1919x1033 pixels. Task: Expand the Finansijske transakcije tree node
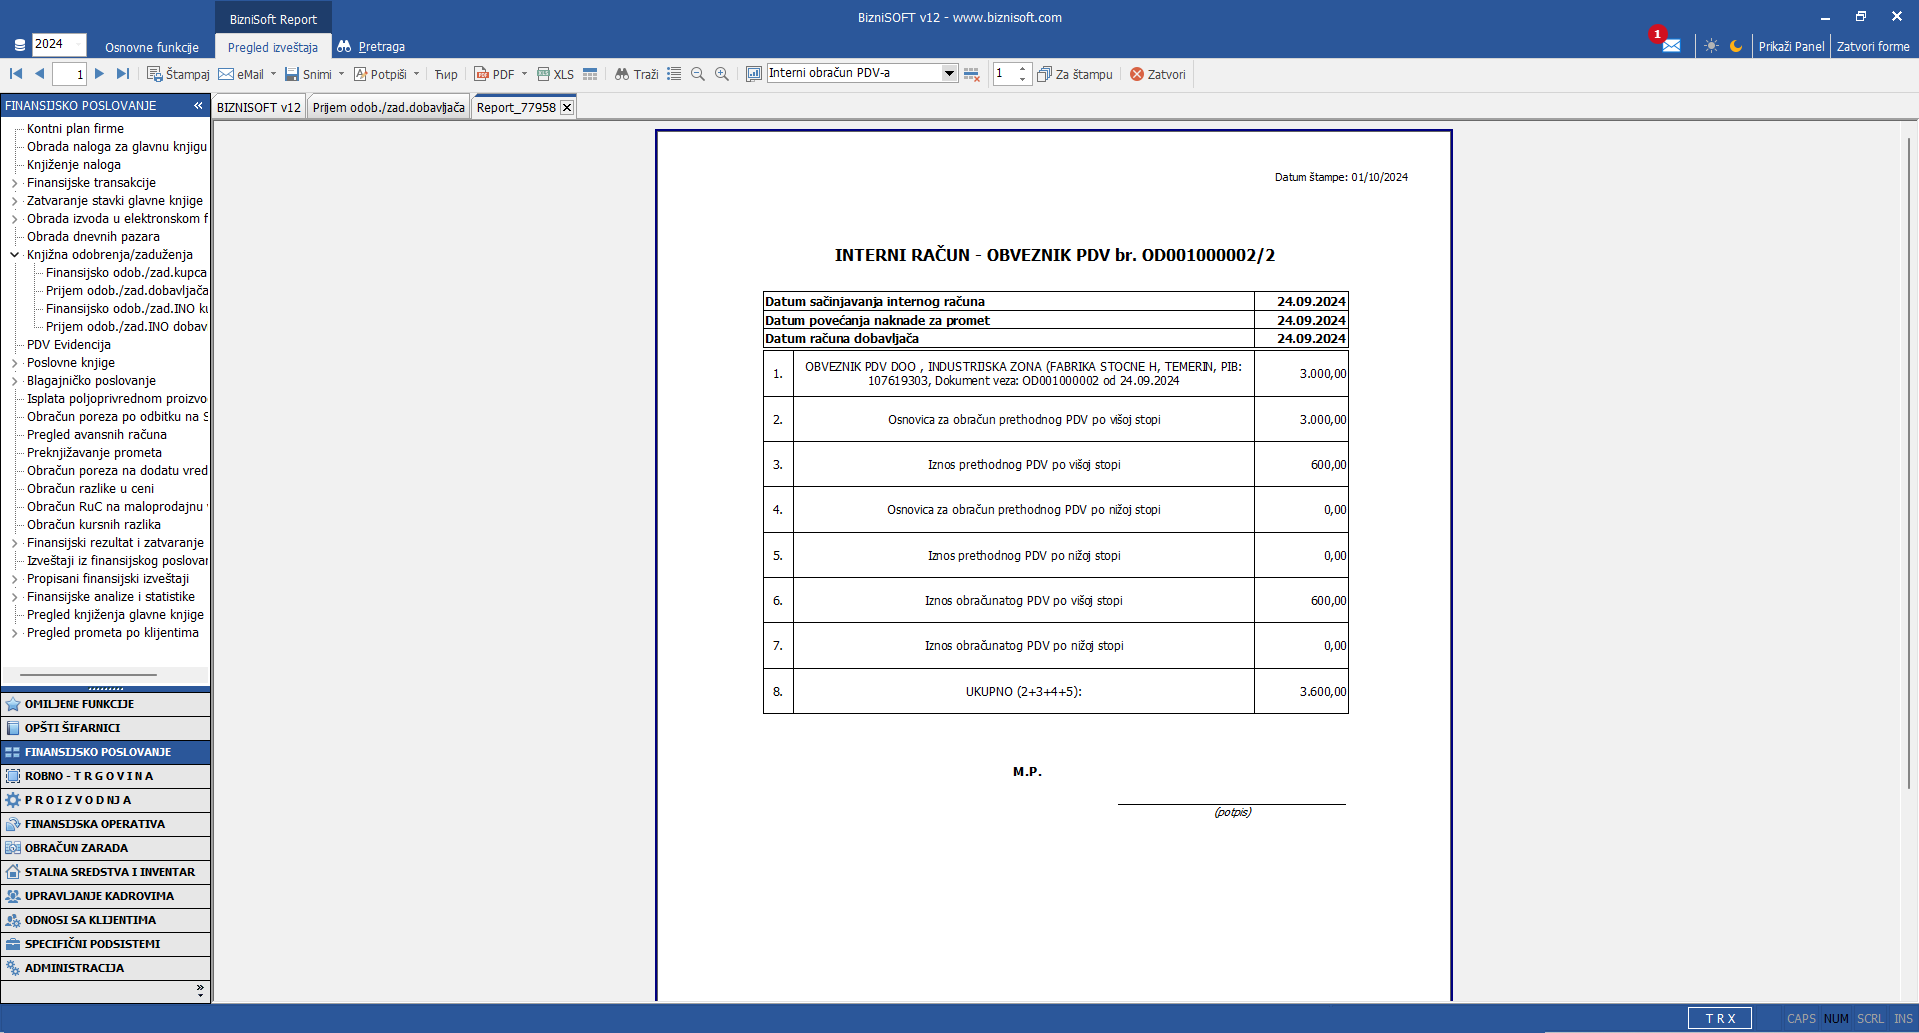[x=15, y=183]
